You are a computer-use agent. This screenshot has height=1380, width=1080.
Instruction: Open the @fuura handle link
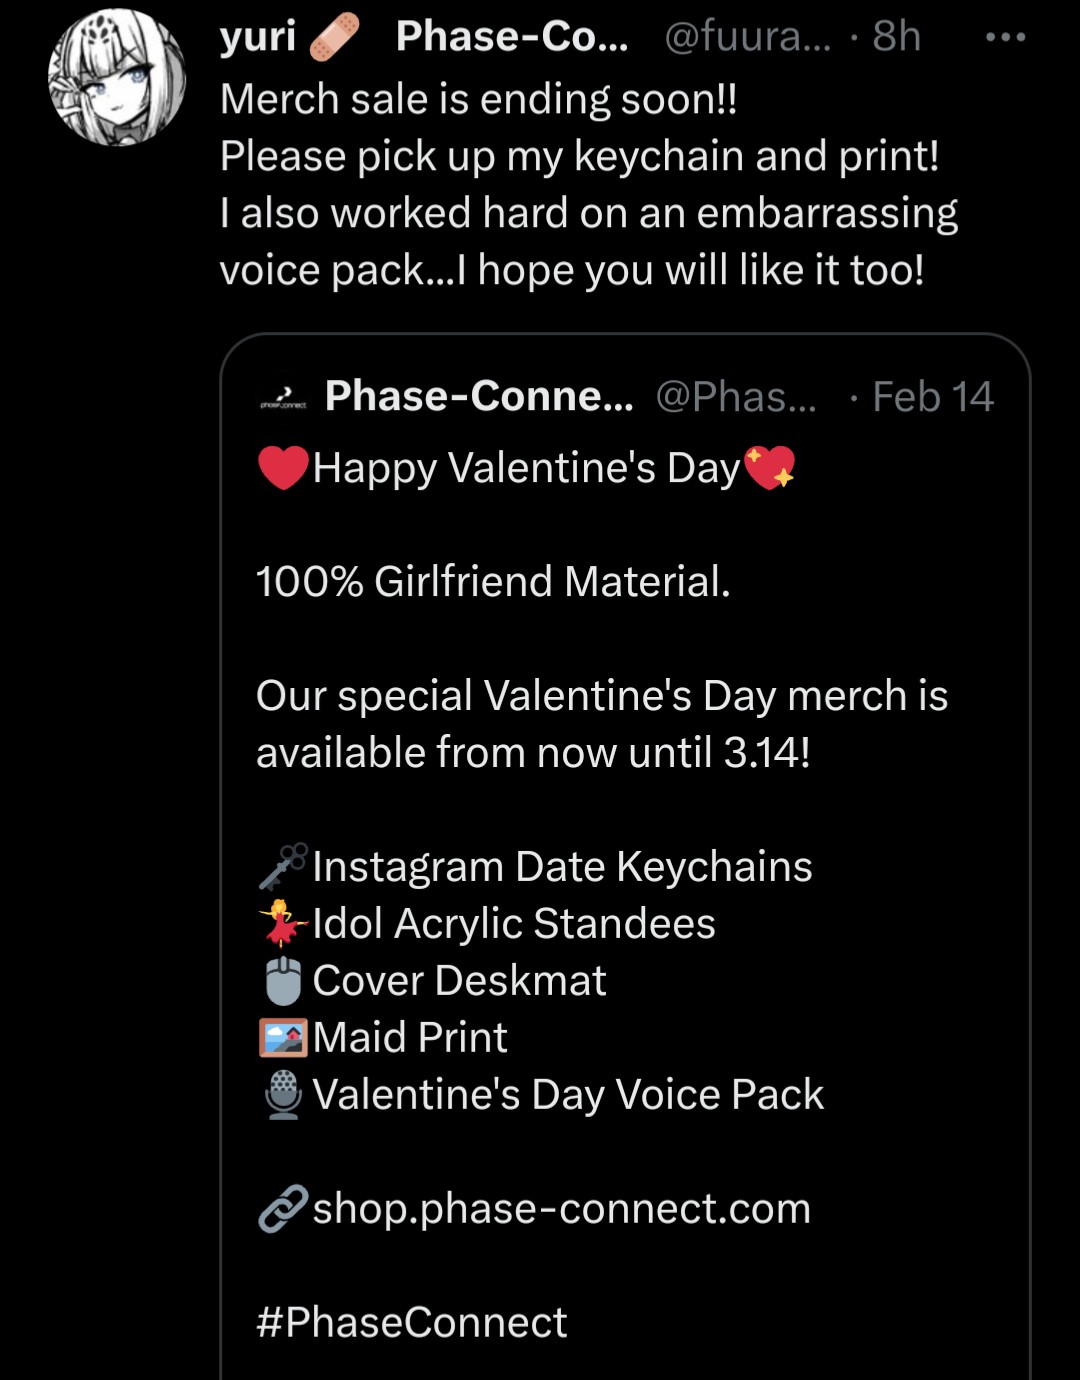pos(747,37)
